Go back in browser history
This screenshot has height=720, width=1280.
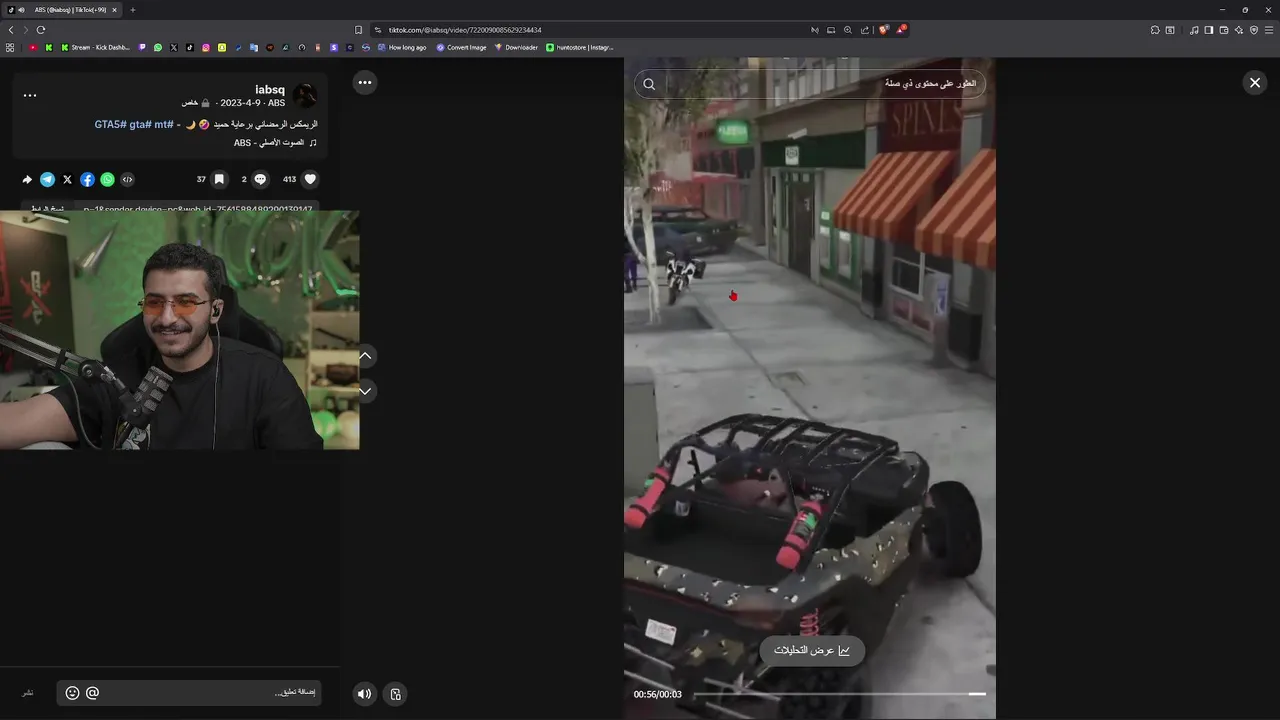[11, 30]
